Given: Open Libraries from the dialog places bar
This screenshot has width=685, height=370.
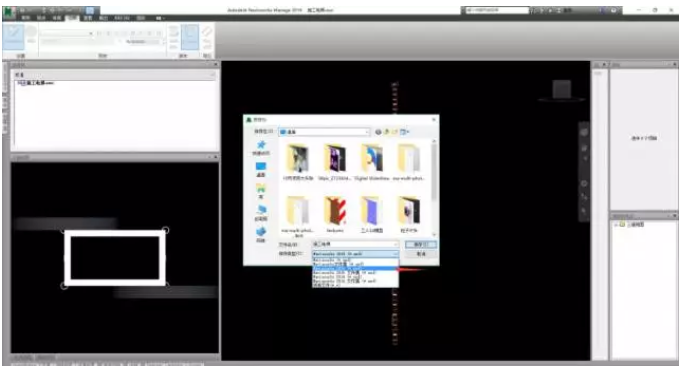Looking at the screenshot, I should [x=261, y=191].
